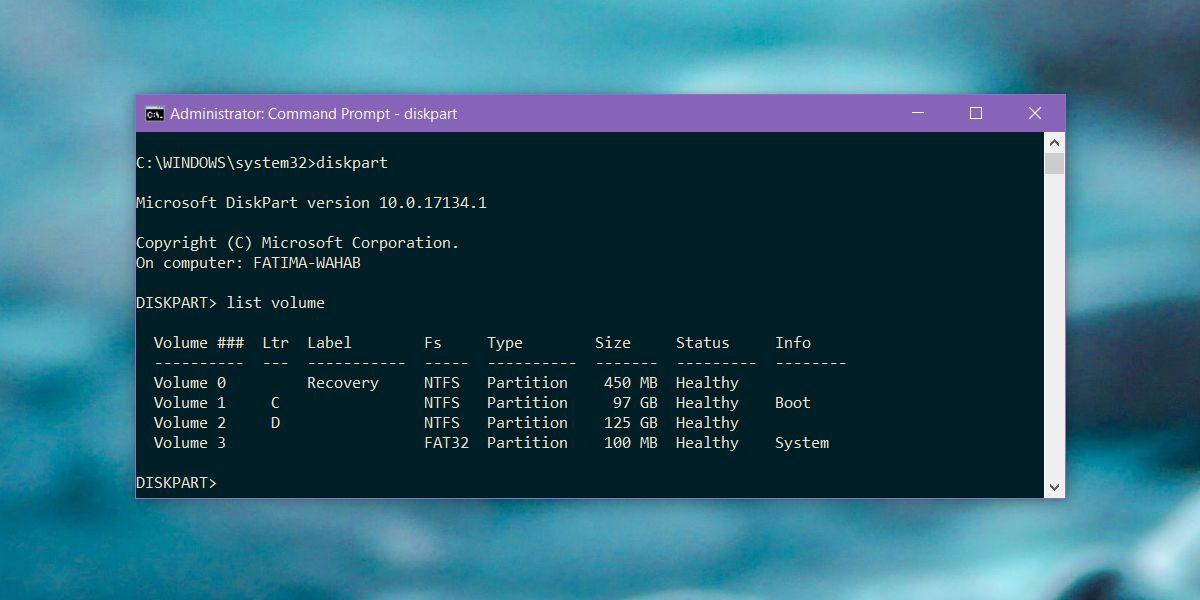Click drive letter 'C' of Volume 1

275,403
